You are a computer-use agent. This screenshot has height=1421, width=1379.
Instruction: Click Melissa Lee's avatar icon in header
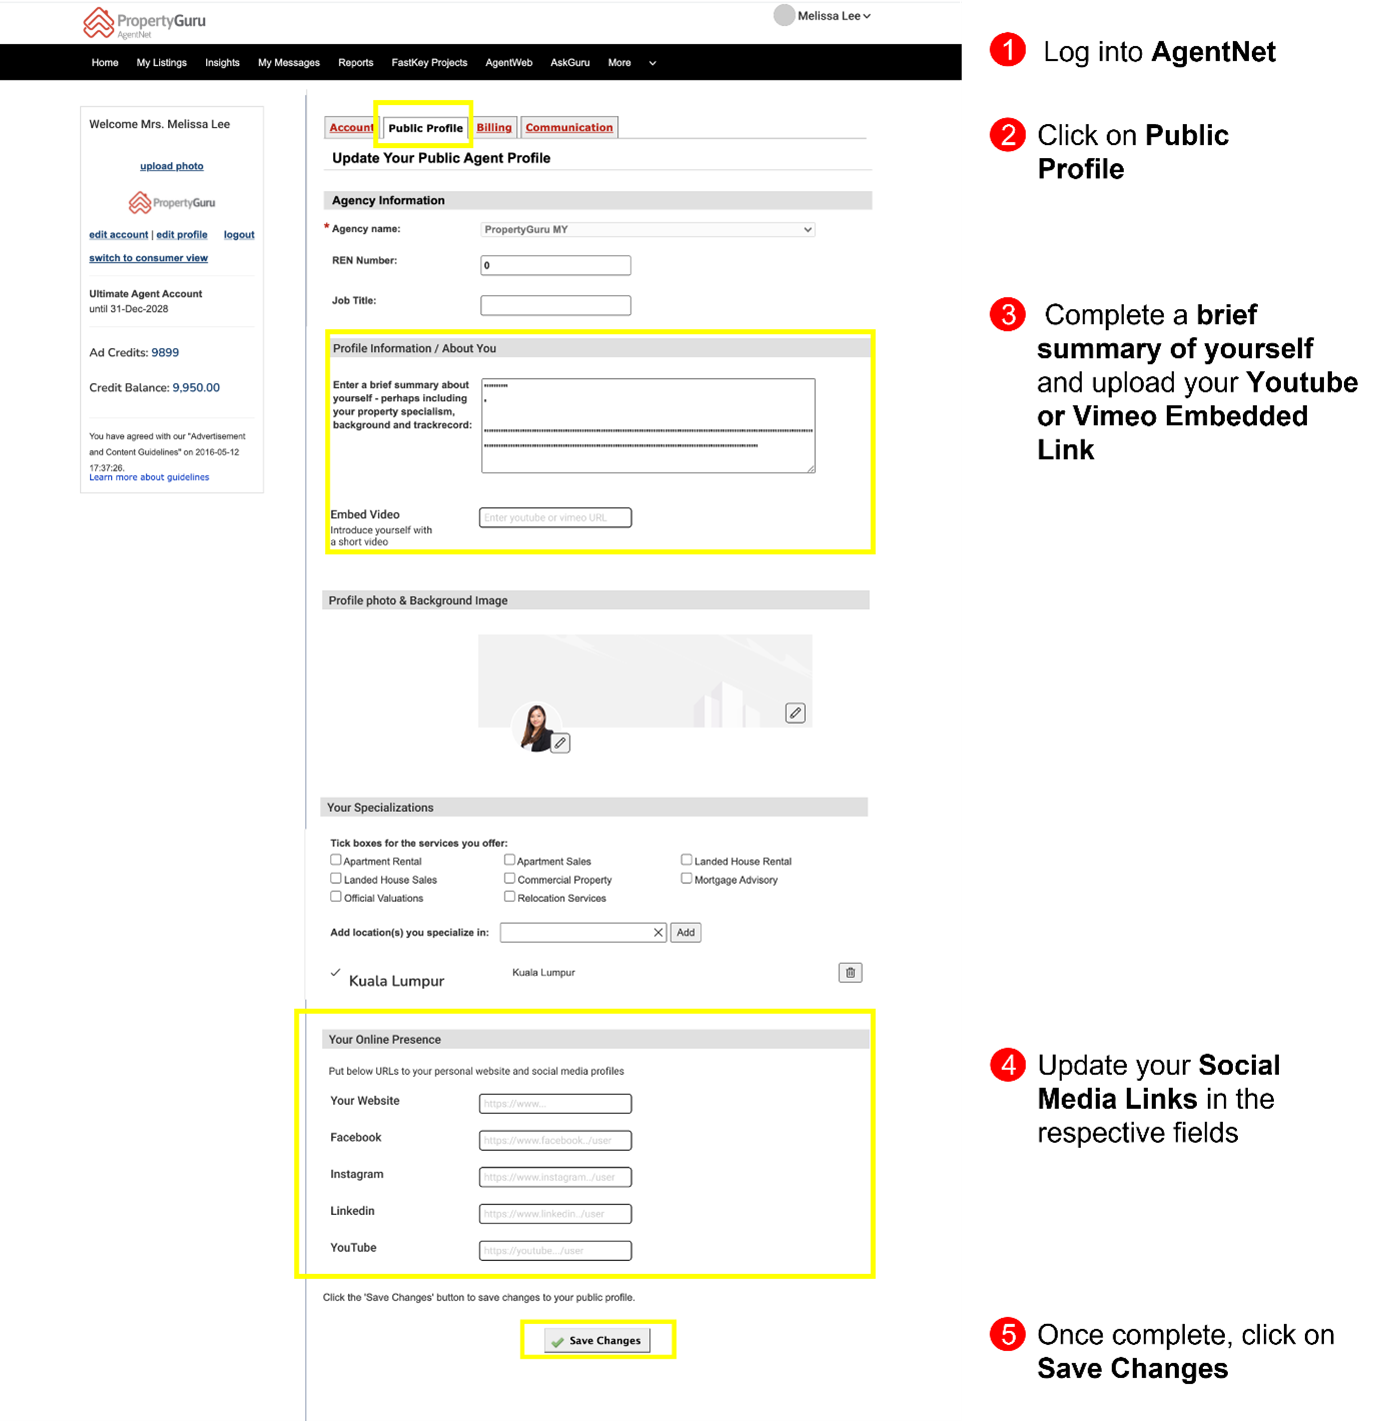coord(784,15)
